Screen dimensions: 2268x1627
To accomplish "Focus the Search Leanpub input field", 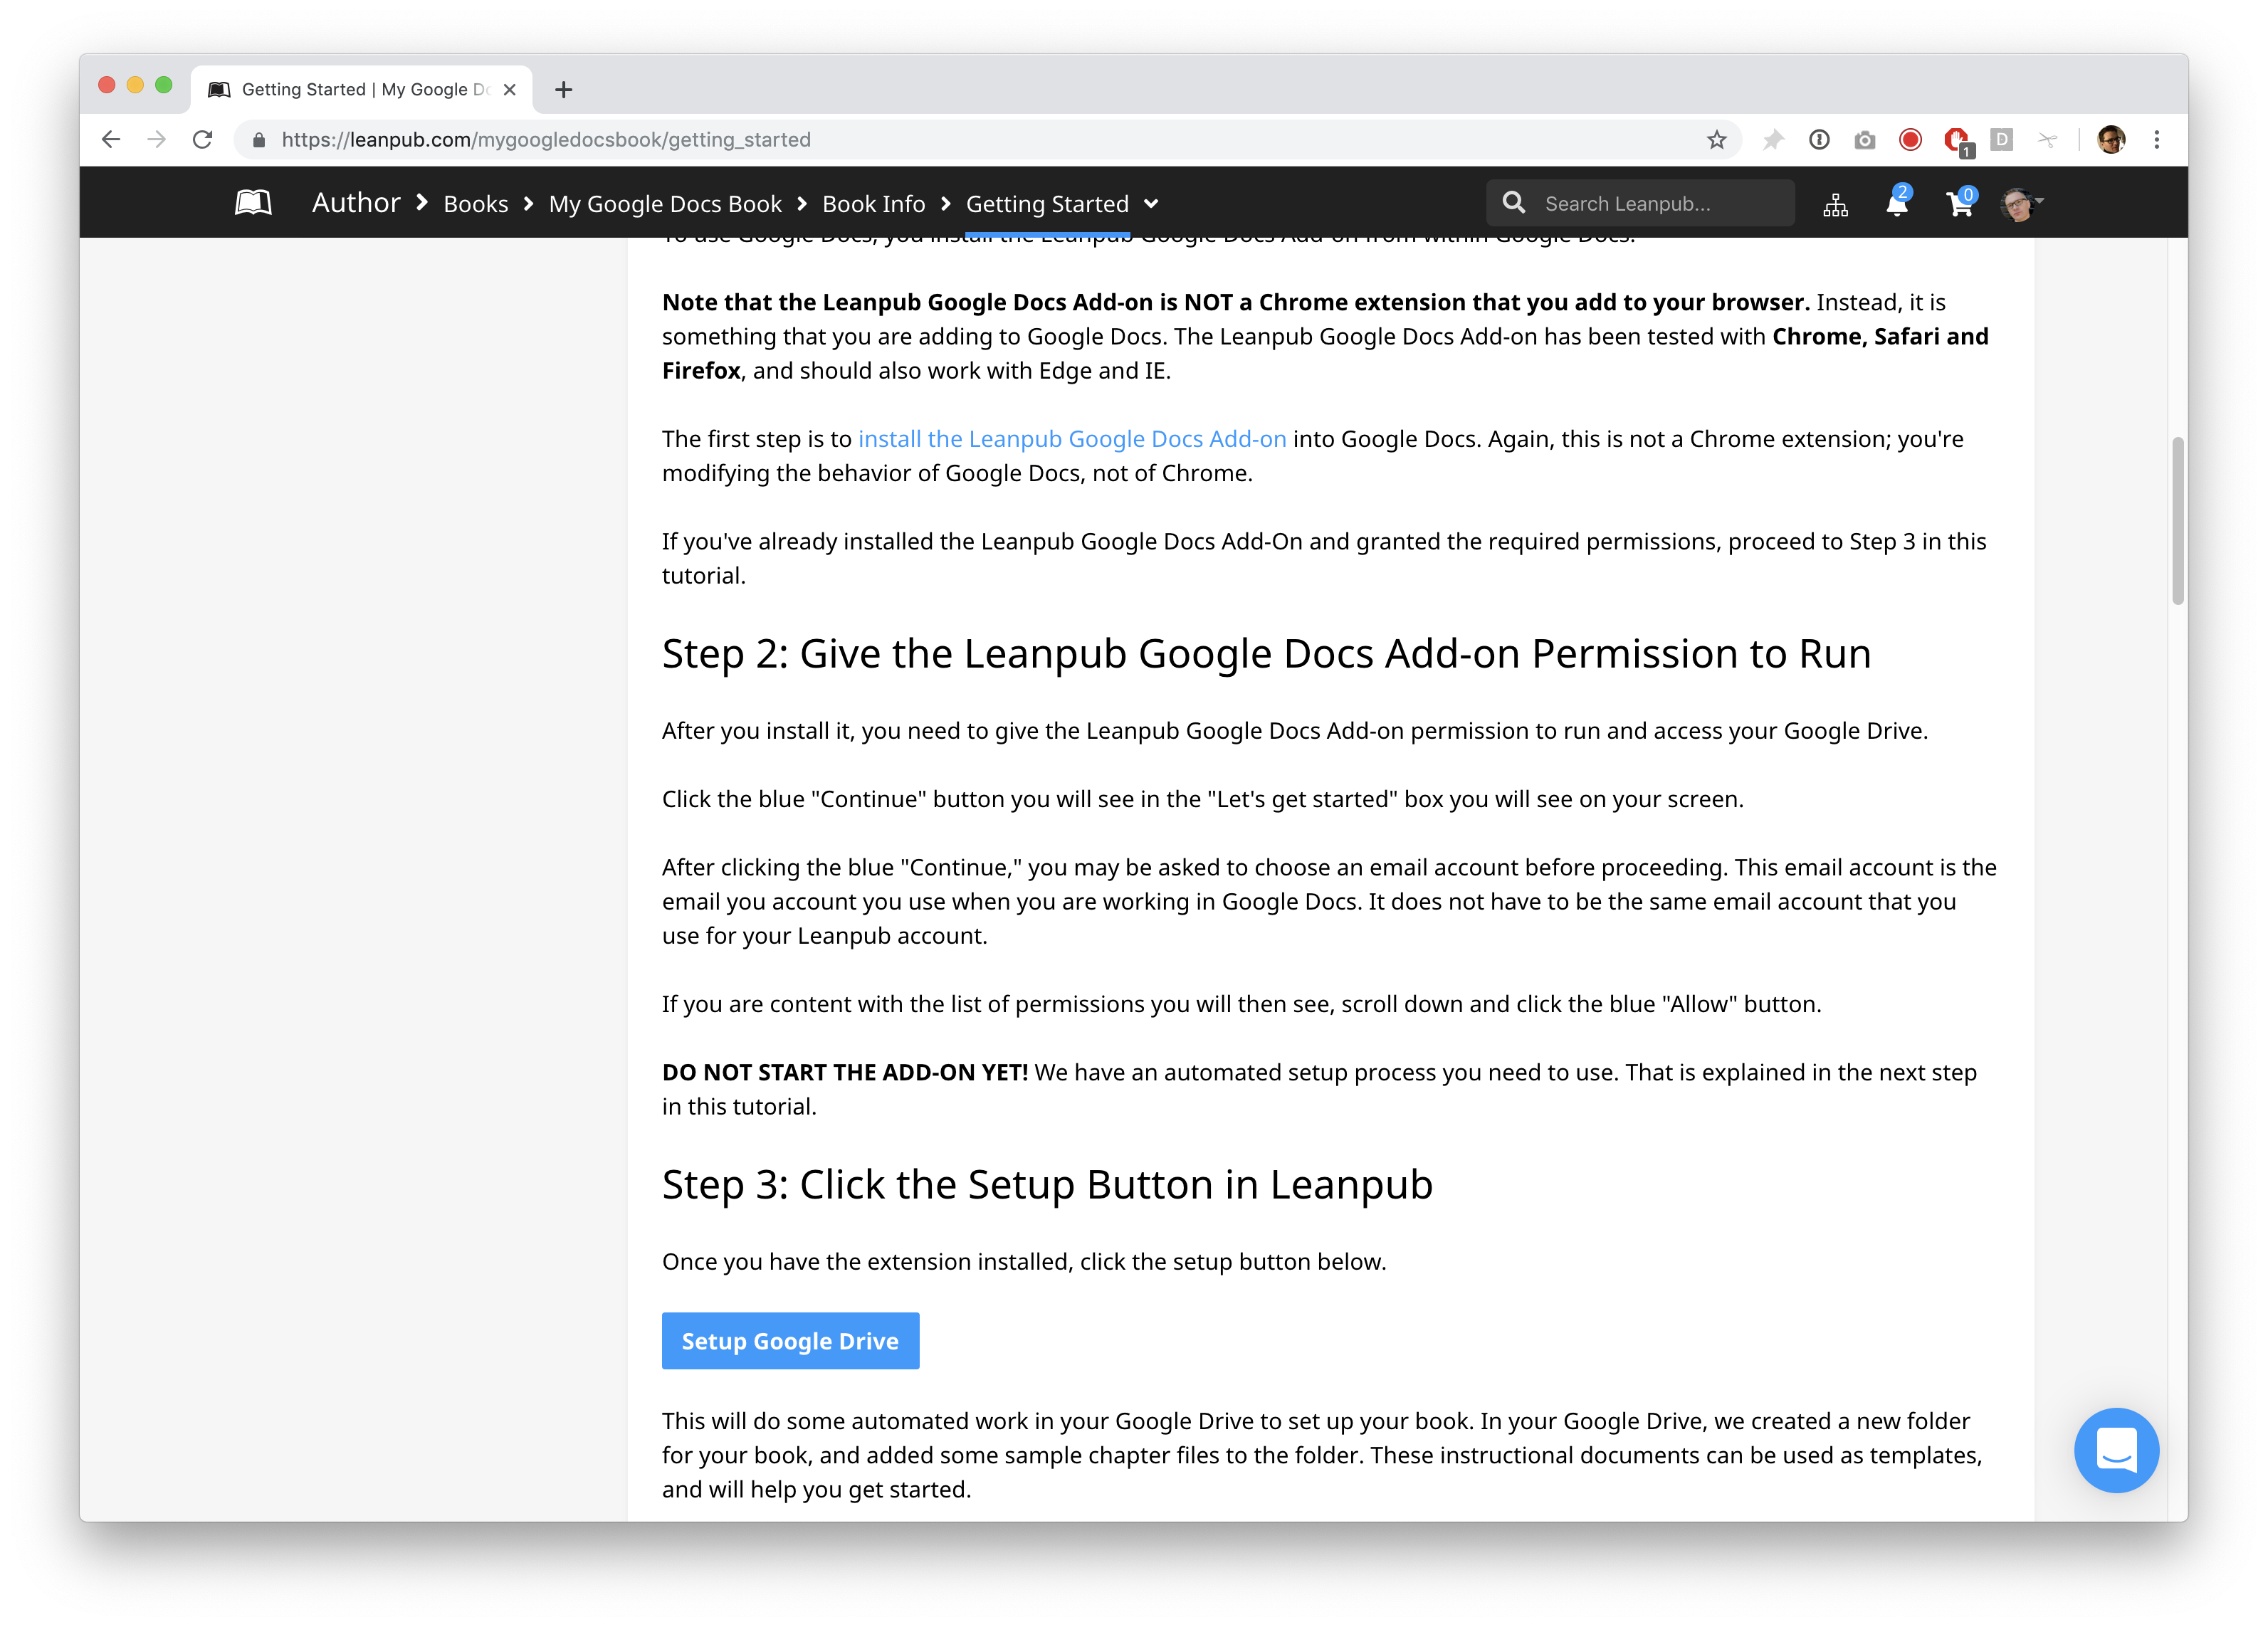I will click(1641, 203).
